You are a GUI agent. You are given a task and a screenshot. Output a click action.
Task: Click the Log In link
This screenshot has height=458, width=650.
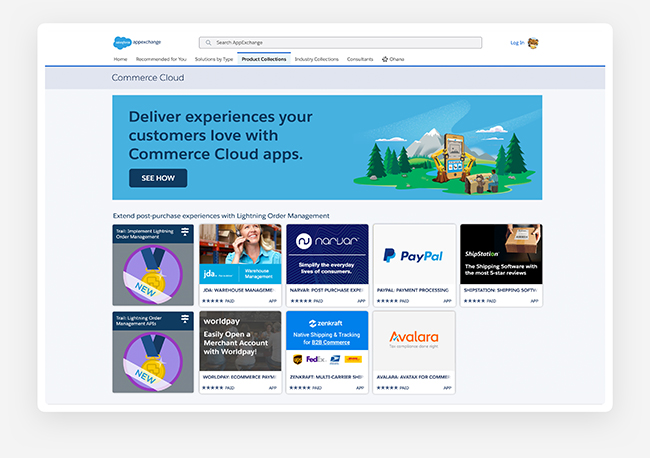coord(516,43)
